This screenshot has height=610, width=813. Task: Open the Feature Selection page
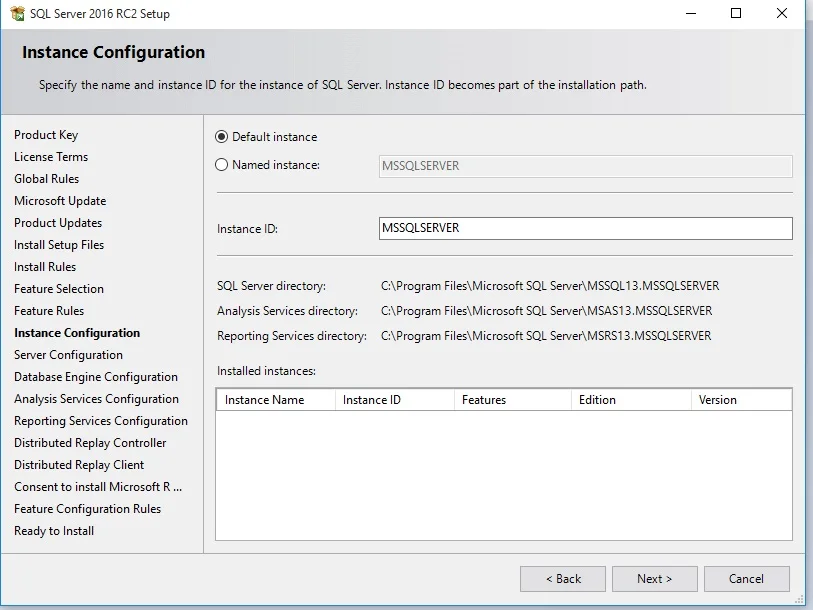pyautogui.click(x=57, y=288)
